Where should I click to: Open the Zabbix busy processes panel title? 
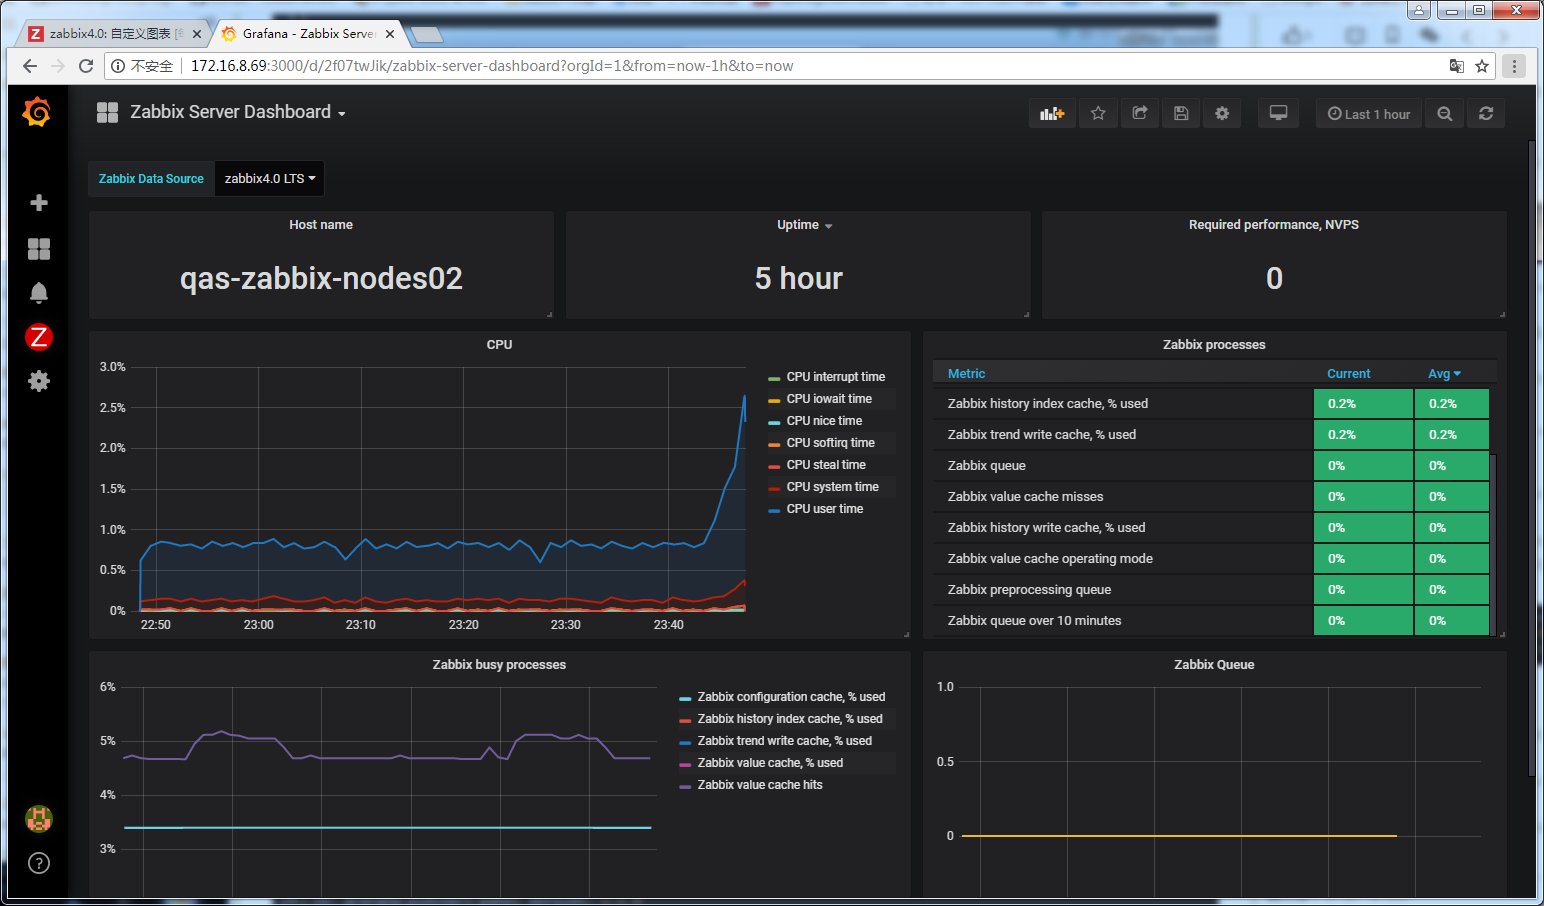pyautogui.click(x=499, y=665)
